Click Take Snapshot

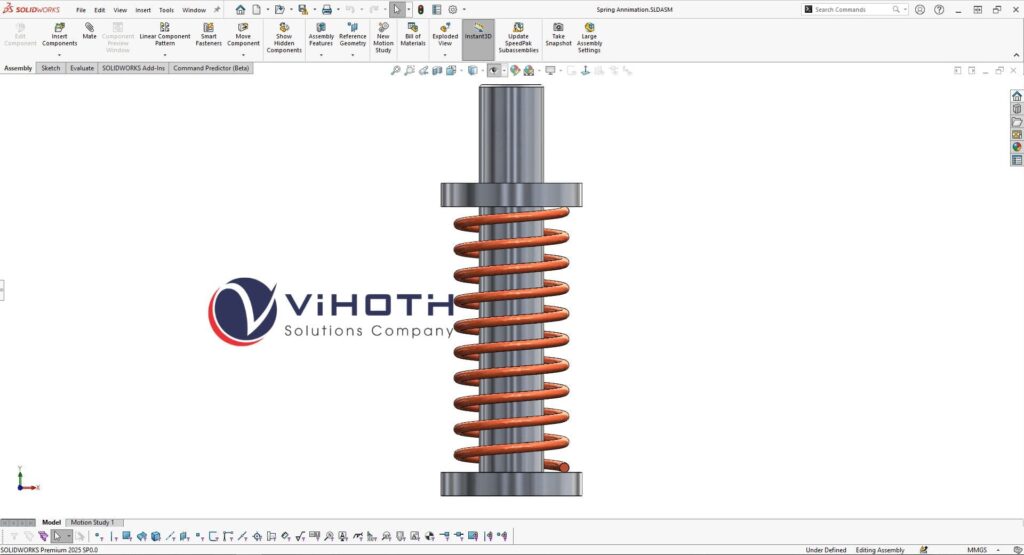pyautogui.click(x=558, y=35)
